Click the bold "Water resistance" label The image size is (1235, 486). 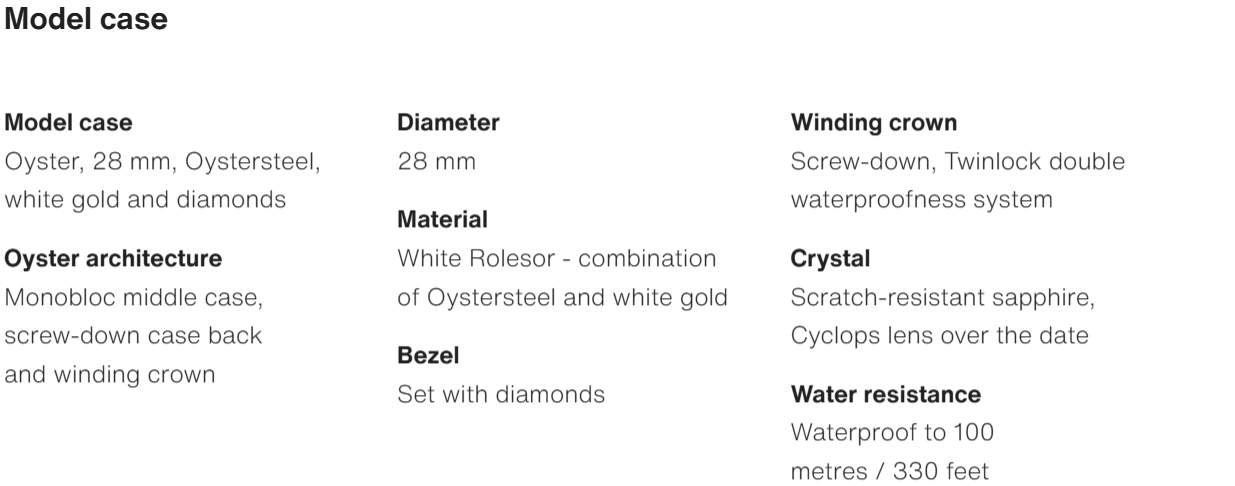pyautogui.click(x=885, y=394)
